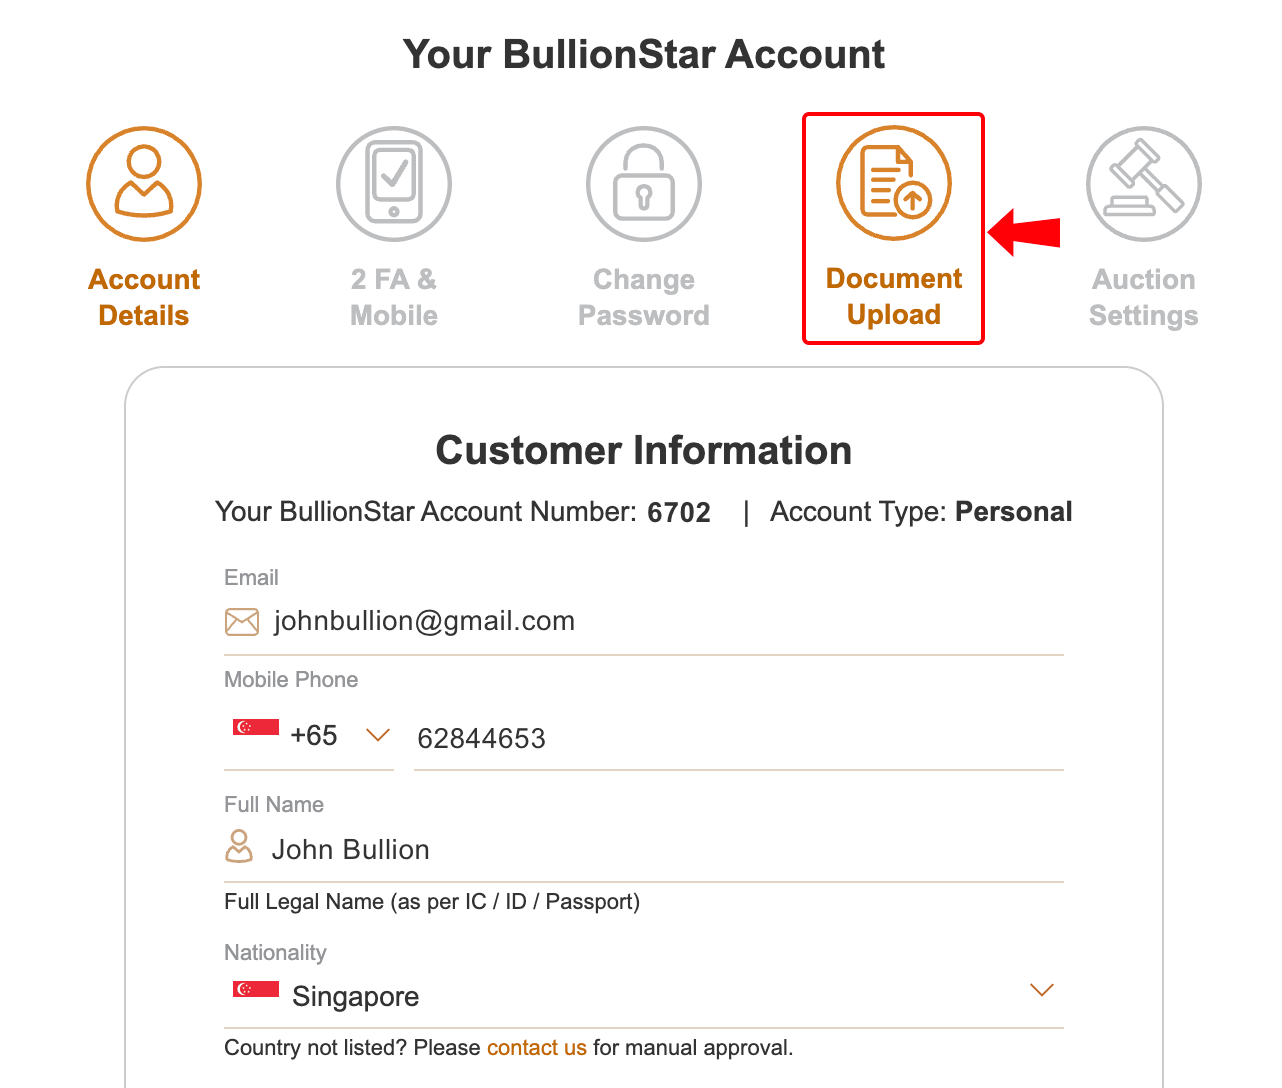
Task: Switch to the Auction Settings tab label
Action: click(1144, 297)
